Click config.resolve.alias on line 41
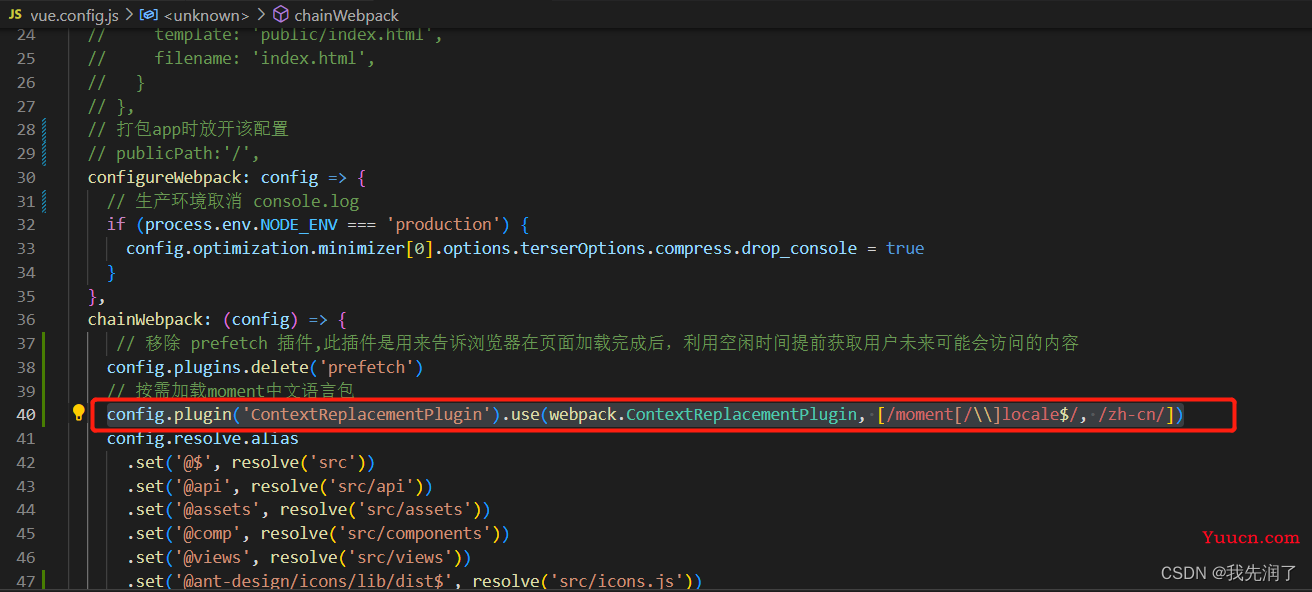Screen dimensions: 1312x592 tap(203, 438)
